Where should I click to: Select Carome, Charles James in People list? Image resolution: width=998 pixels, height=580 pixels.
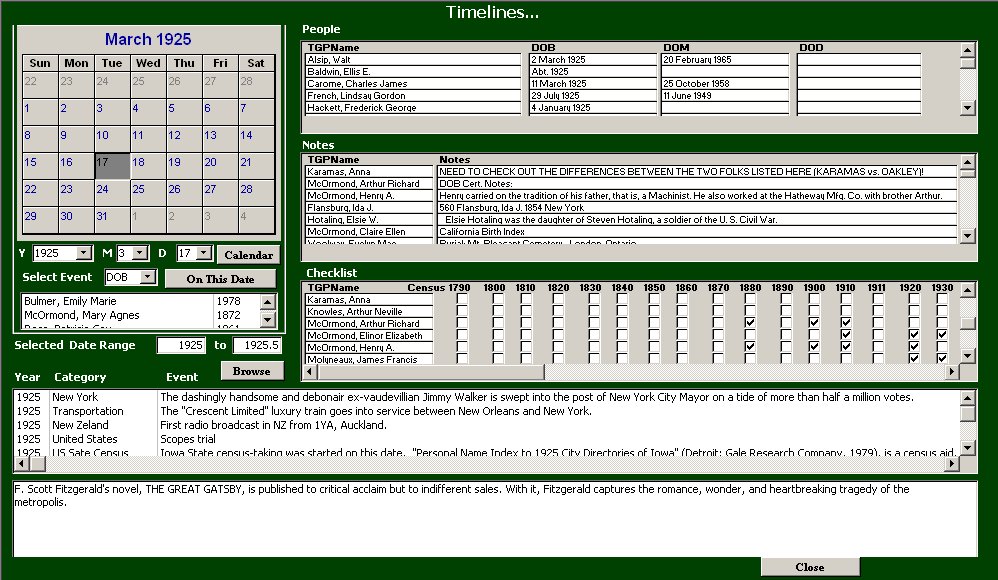click(413, 83)
